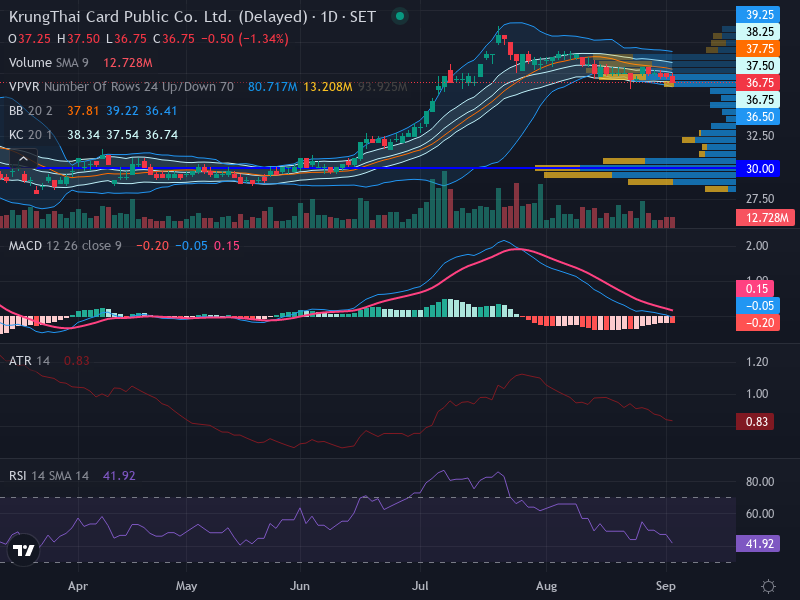
Task: Click the TradingView logo icon
Action: (23, 550)
